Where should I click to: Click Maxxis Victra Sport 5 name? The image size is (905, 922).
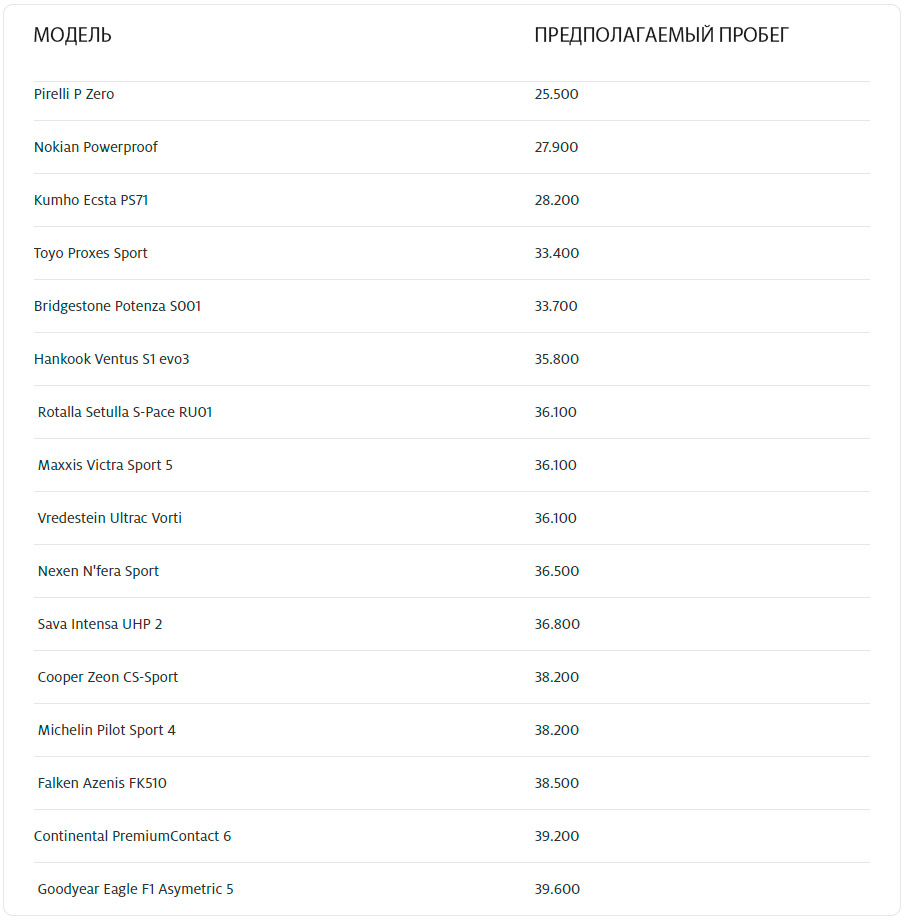pos(105,465)
